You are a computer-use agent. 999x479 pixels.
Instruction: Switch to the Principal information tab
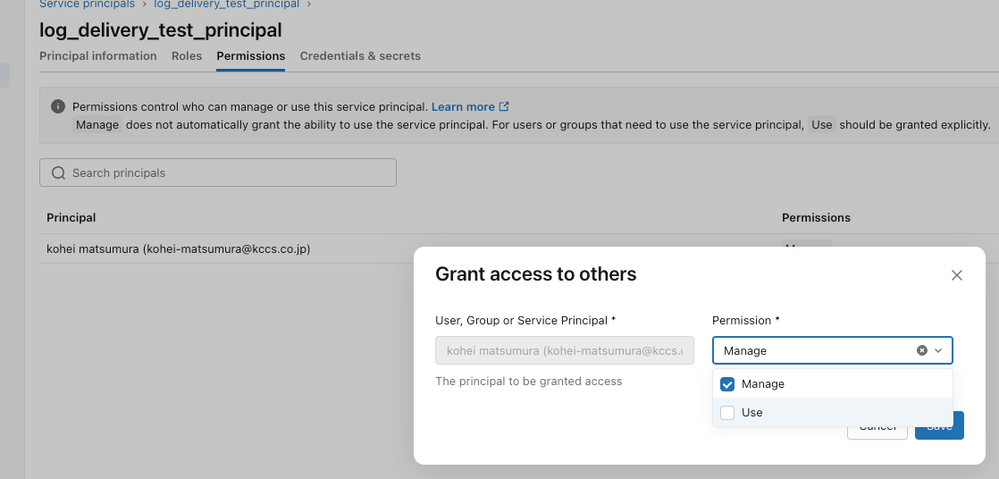coord(98,56)
